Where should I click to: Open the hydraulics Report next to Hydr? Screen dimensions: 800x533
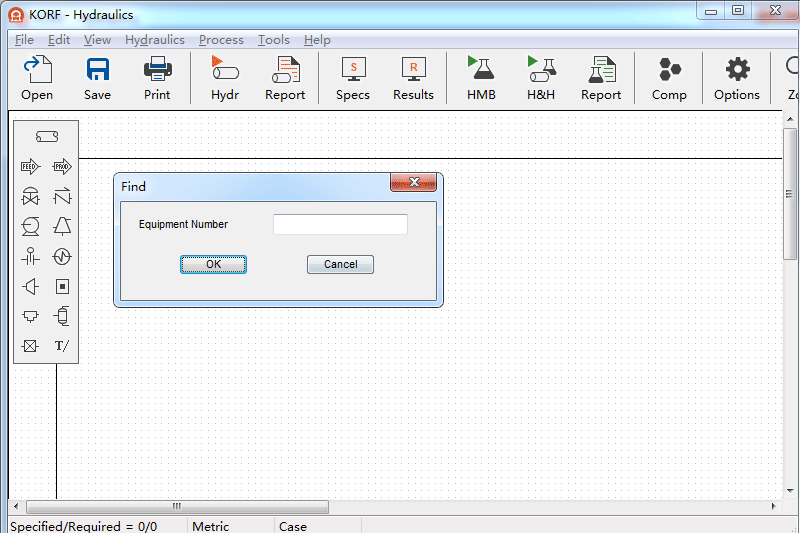285,78
